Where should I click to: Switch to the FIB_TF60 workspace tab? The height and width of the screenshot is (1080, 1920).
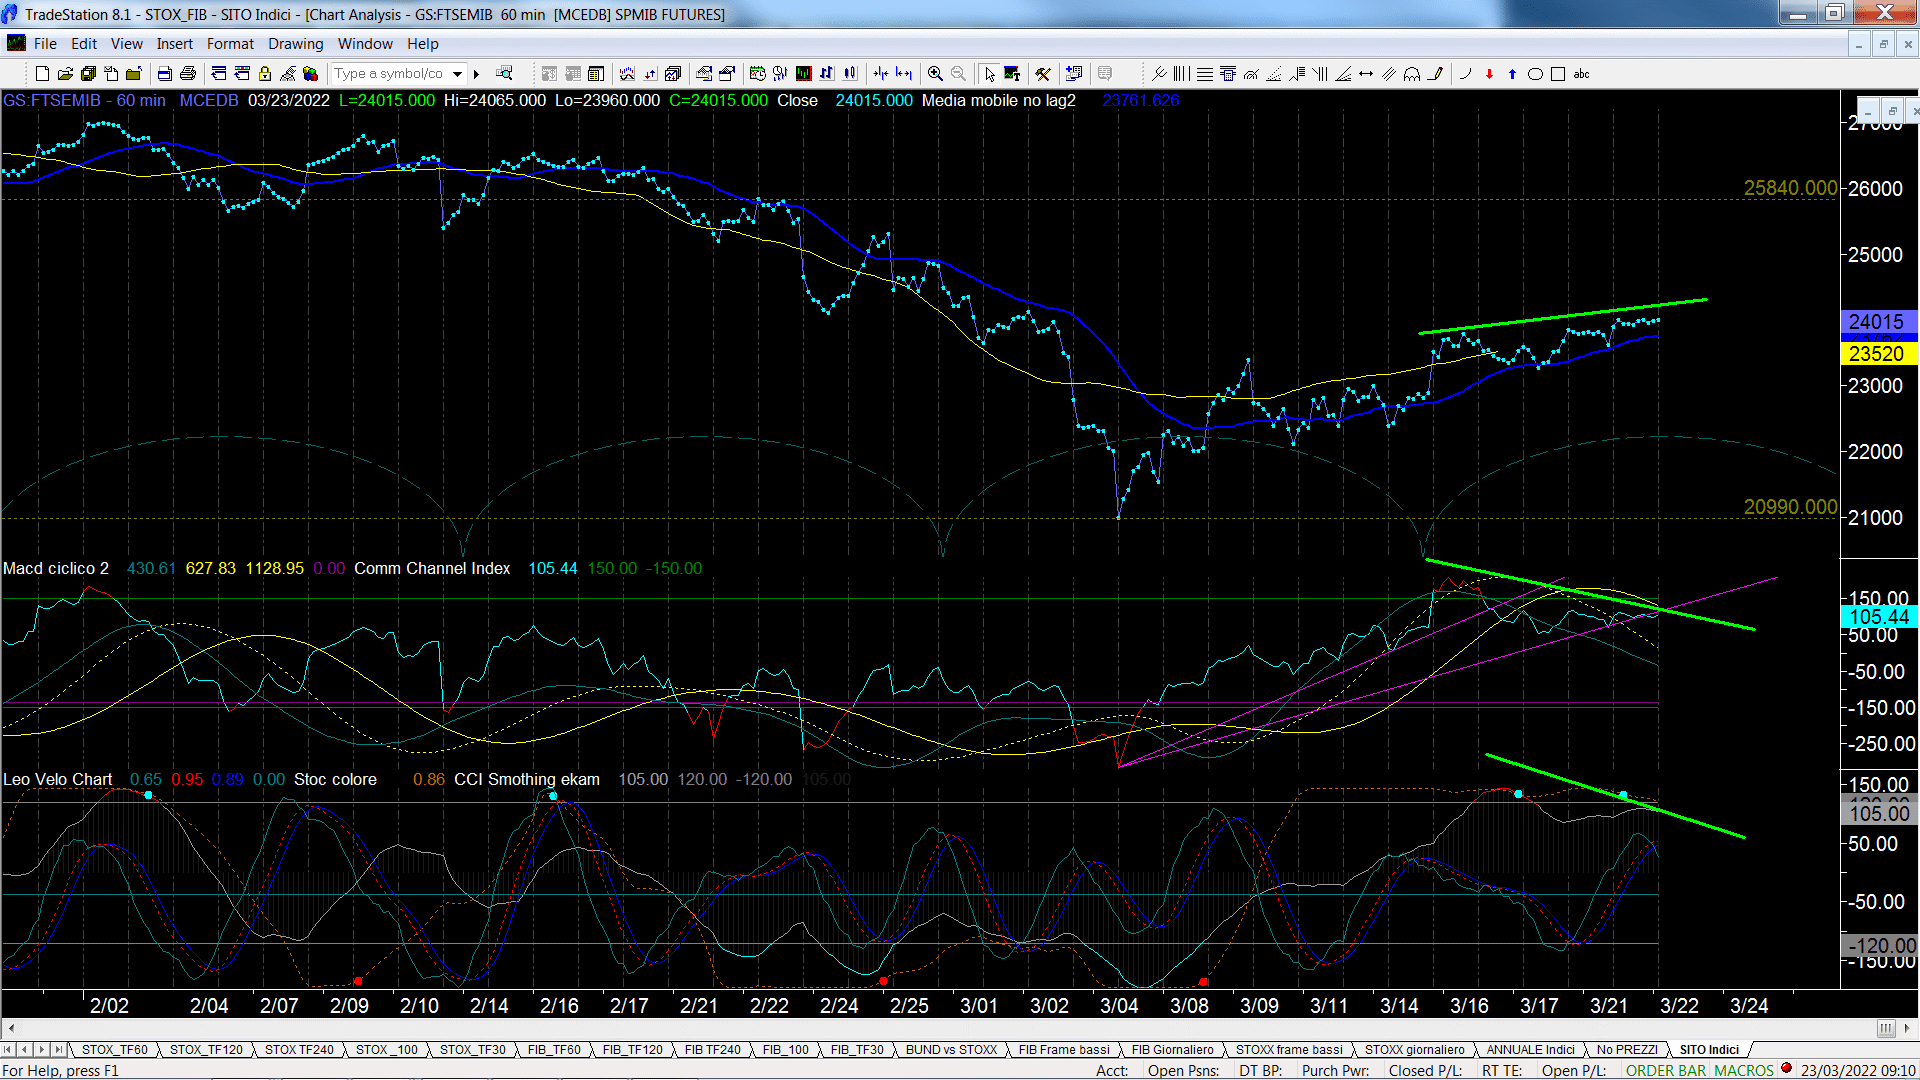(554, 1049)
